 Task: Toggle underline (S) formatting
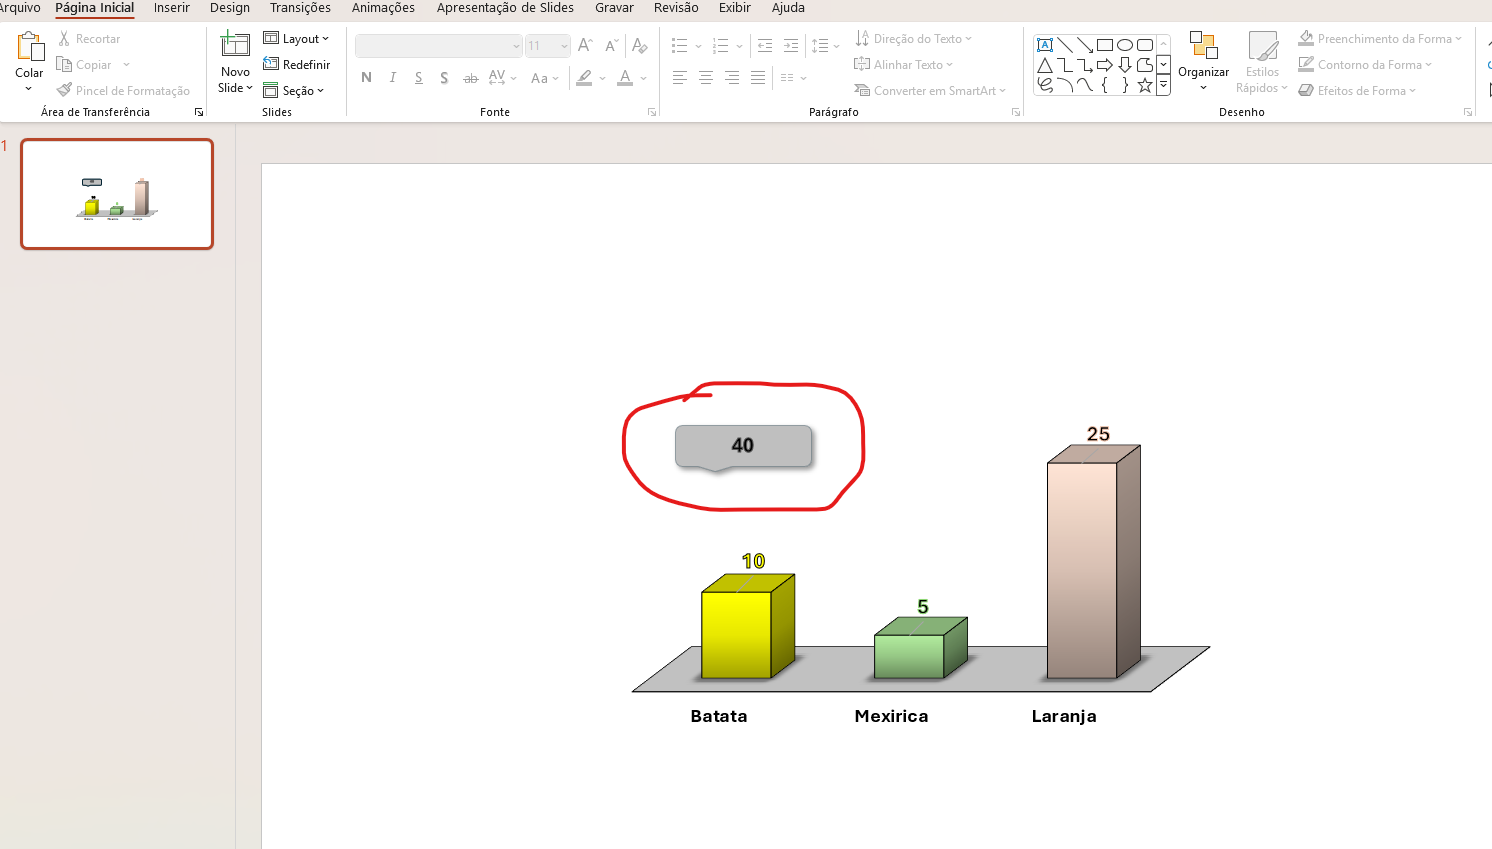pos(418,78)
